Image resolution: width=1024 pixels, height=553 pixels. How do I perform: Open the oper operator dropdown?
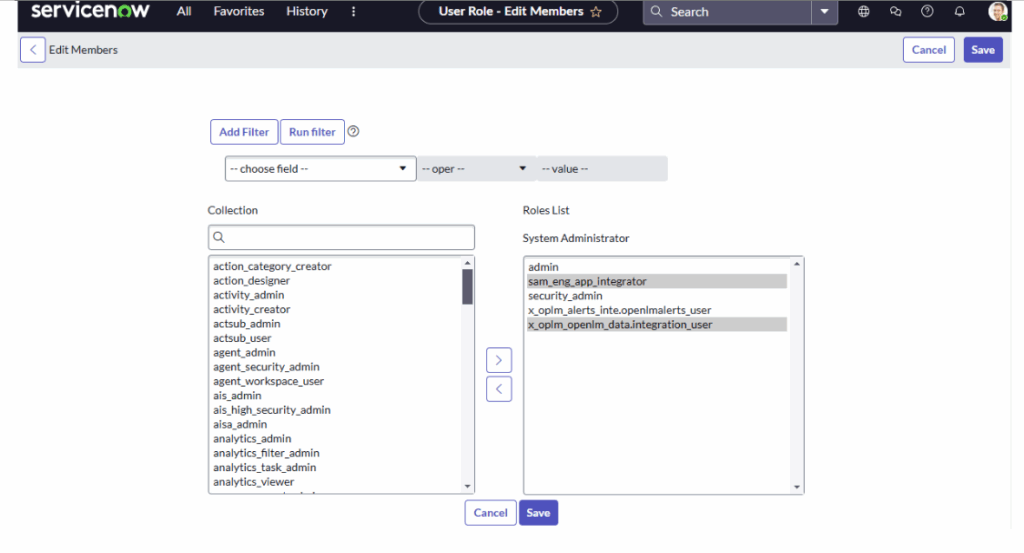tap(475, 168)
